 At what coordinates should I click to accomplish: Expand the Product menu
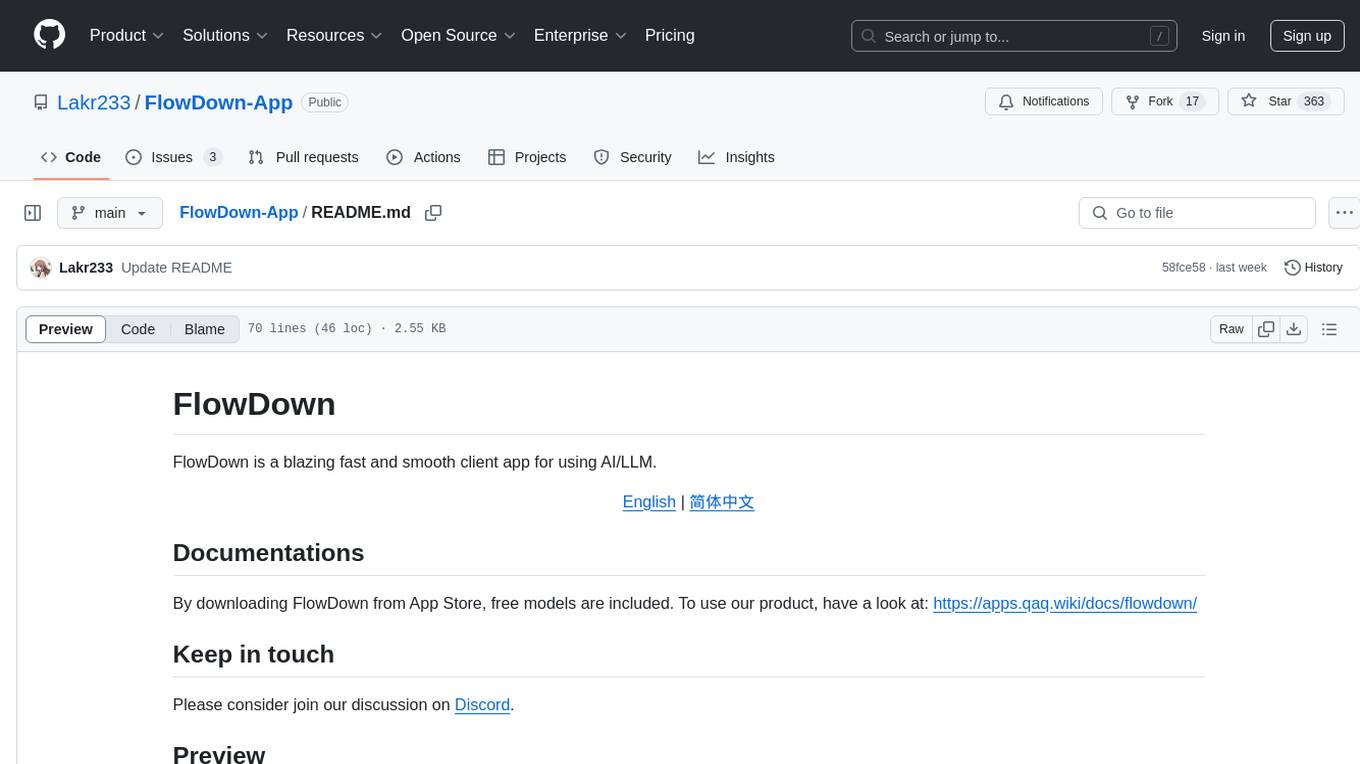(x=127, y=35)
